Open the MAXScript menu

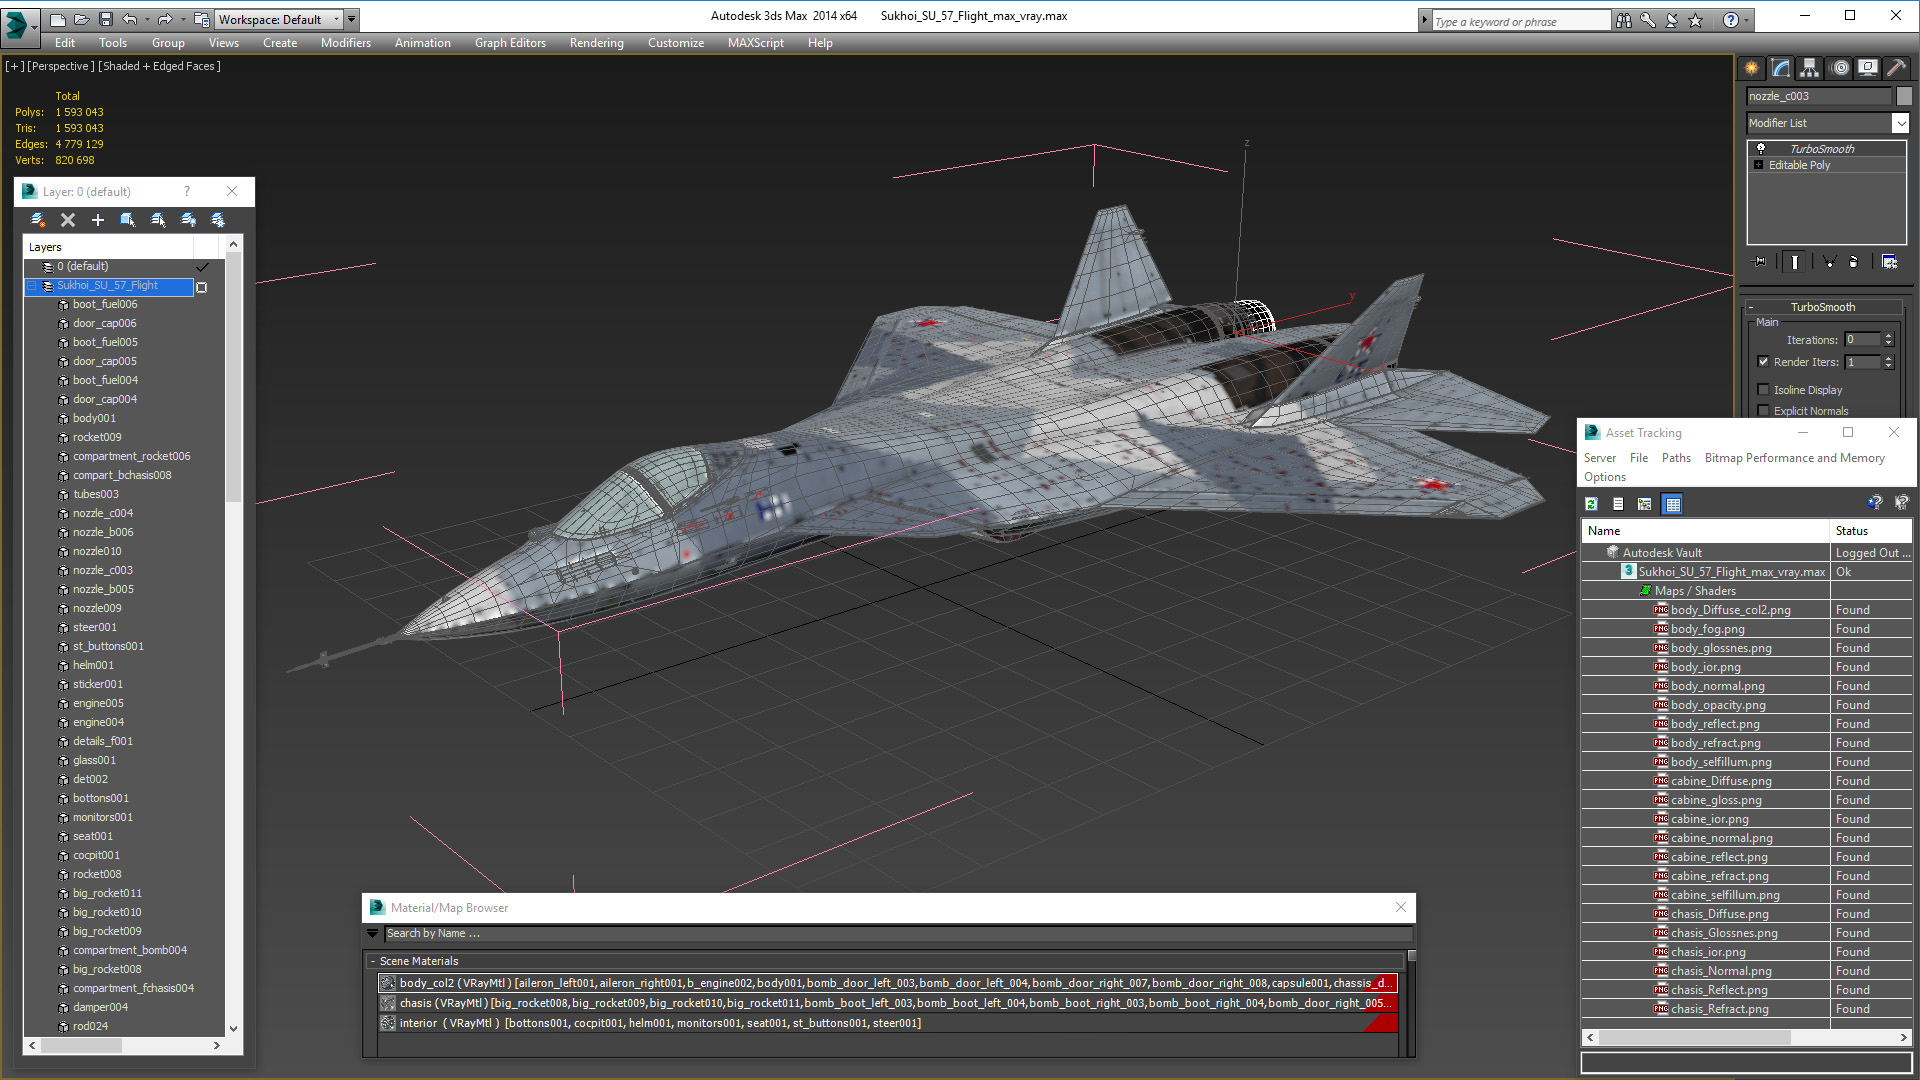755,43
